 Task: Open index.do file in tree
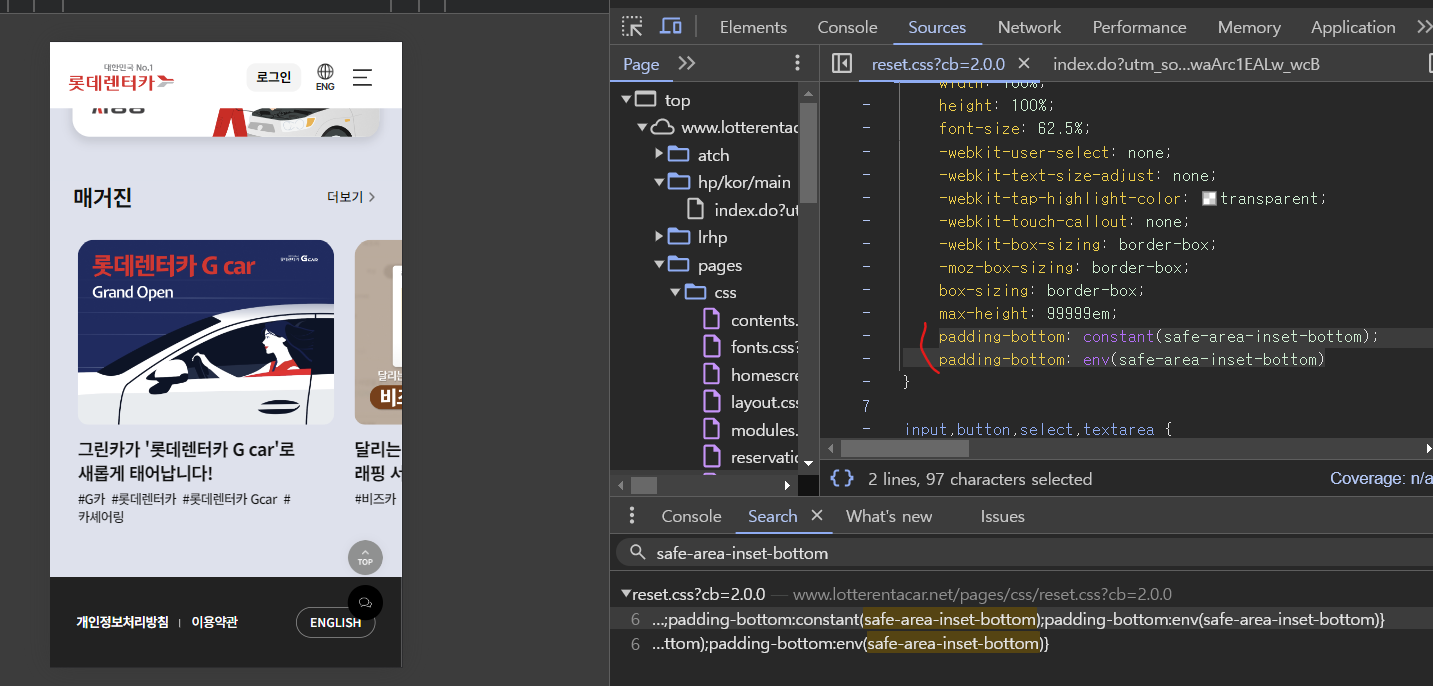(x=744, y=210)
